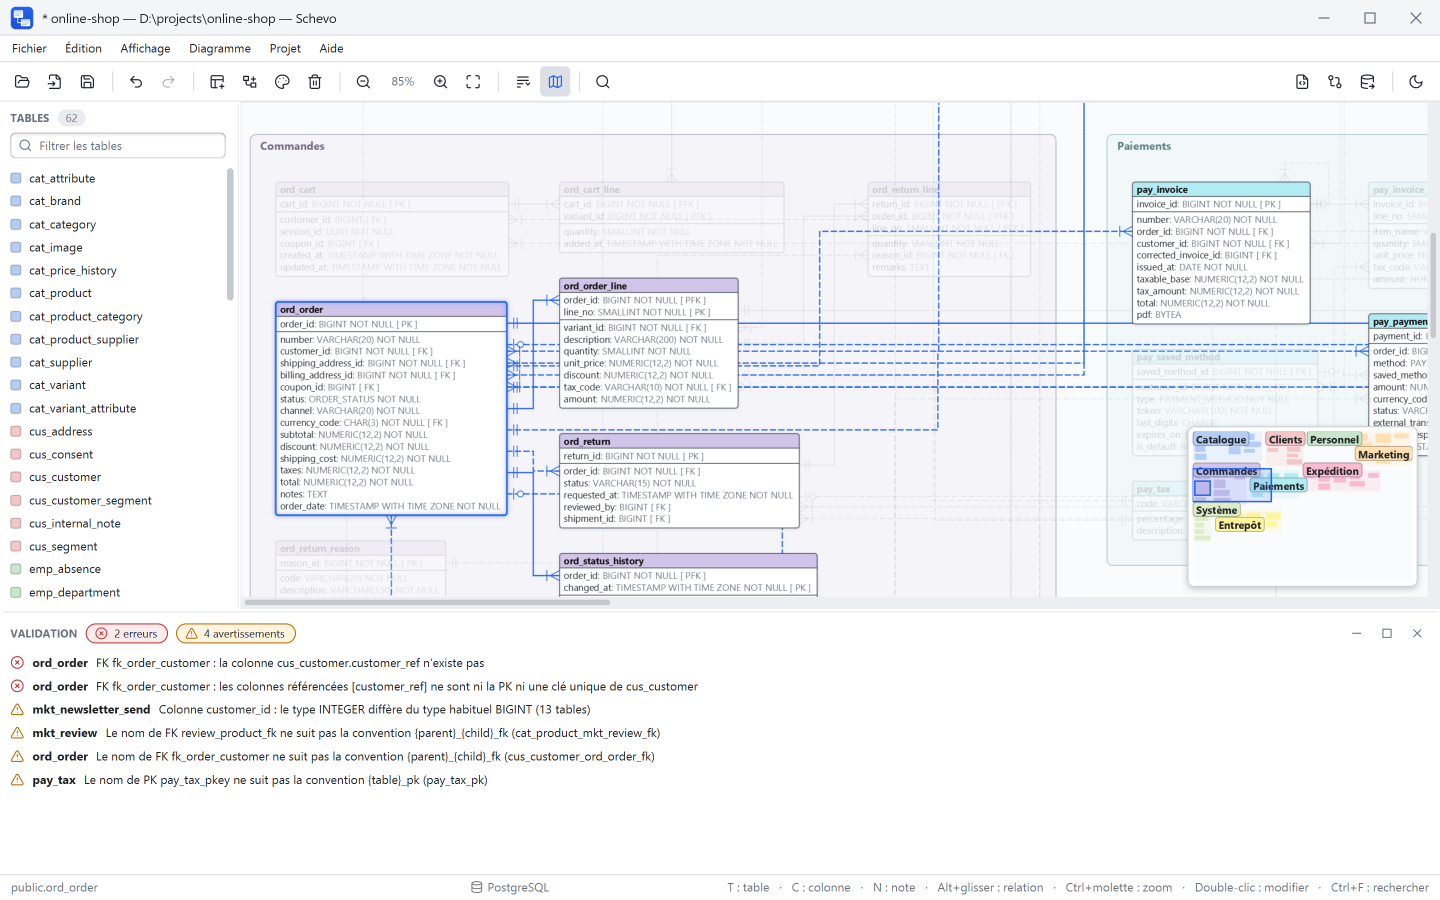Screen dimensions: 1440x900
Task: Click the add table toolbar icon
Action: (x=217, y=82)
